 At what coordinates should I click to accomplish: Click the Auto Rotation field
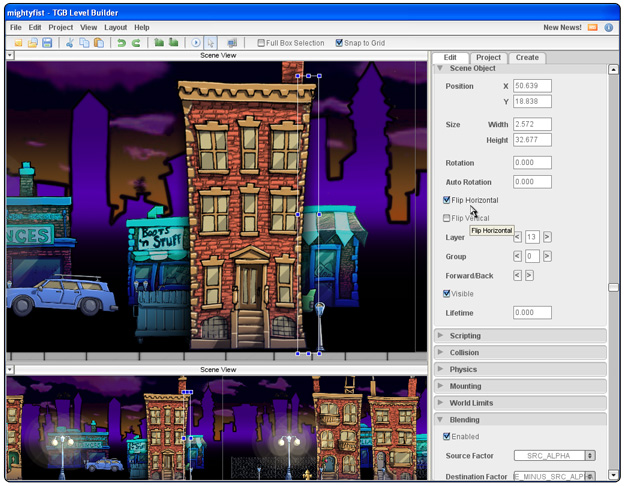tap(532, 181)
